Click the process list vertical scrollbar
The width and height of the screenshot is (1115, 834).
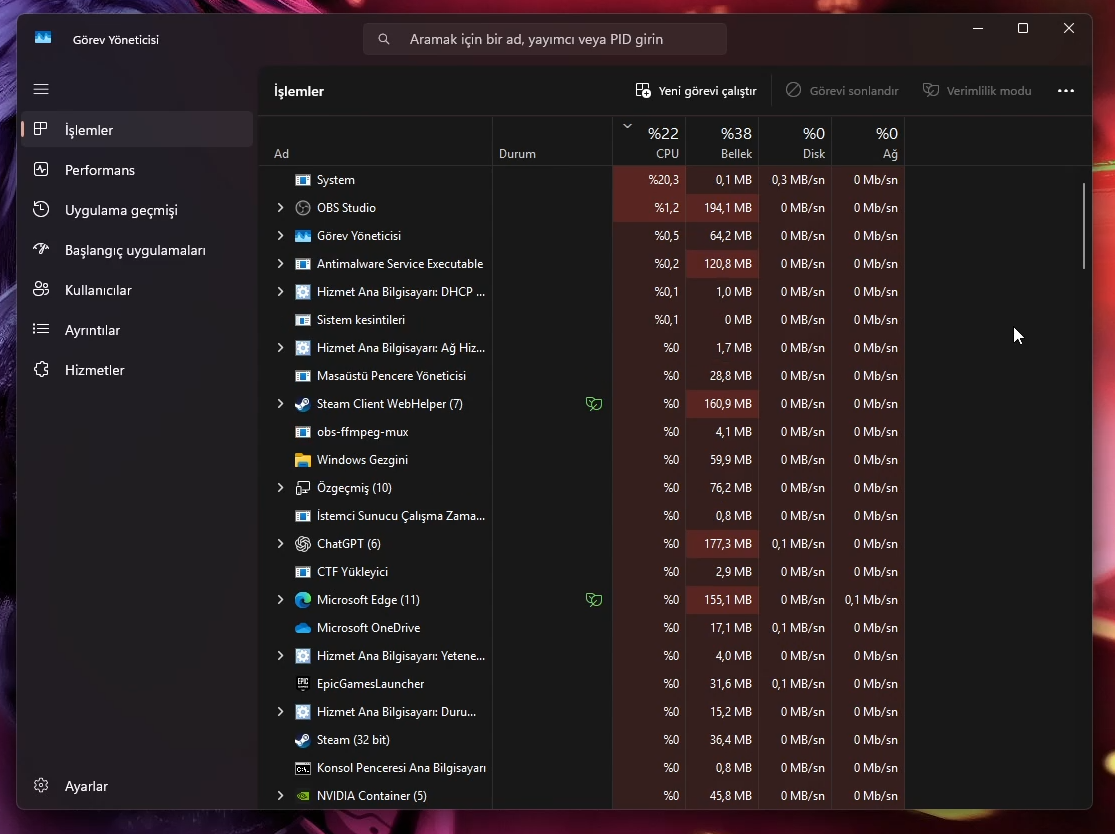point(1084,226)
